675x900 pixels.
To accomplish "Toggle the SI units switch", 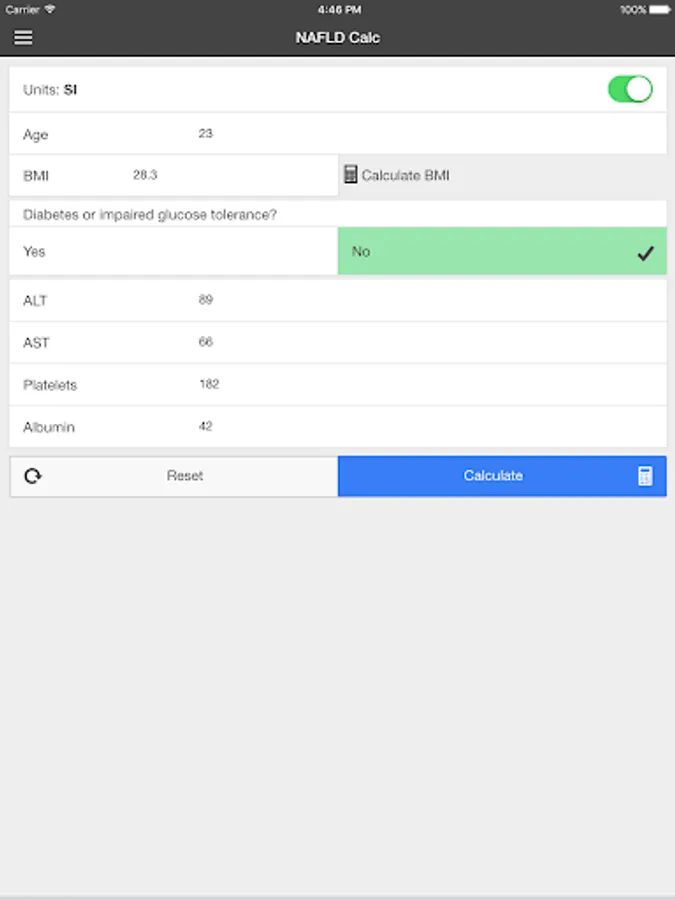I will coord(630,90).
